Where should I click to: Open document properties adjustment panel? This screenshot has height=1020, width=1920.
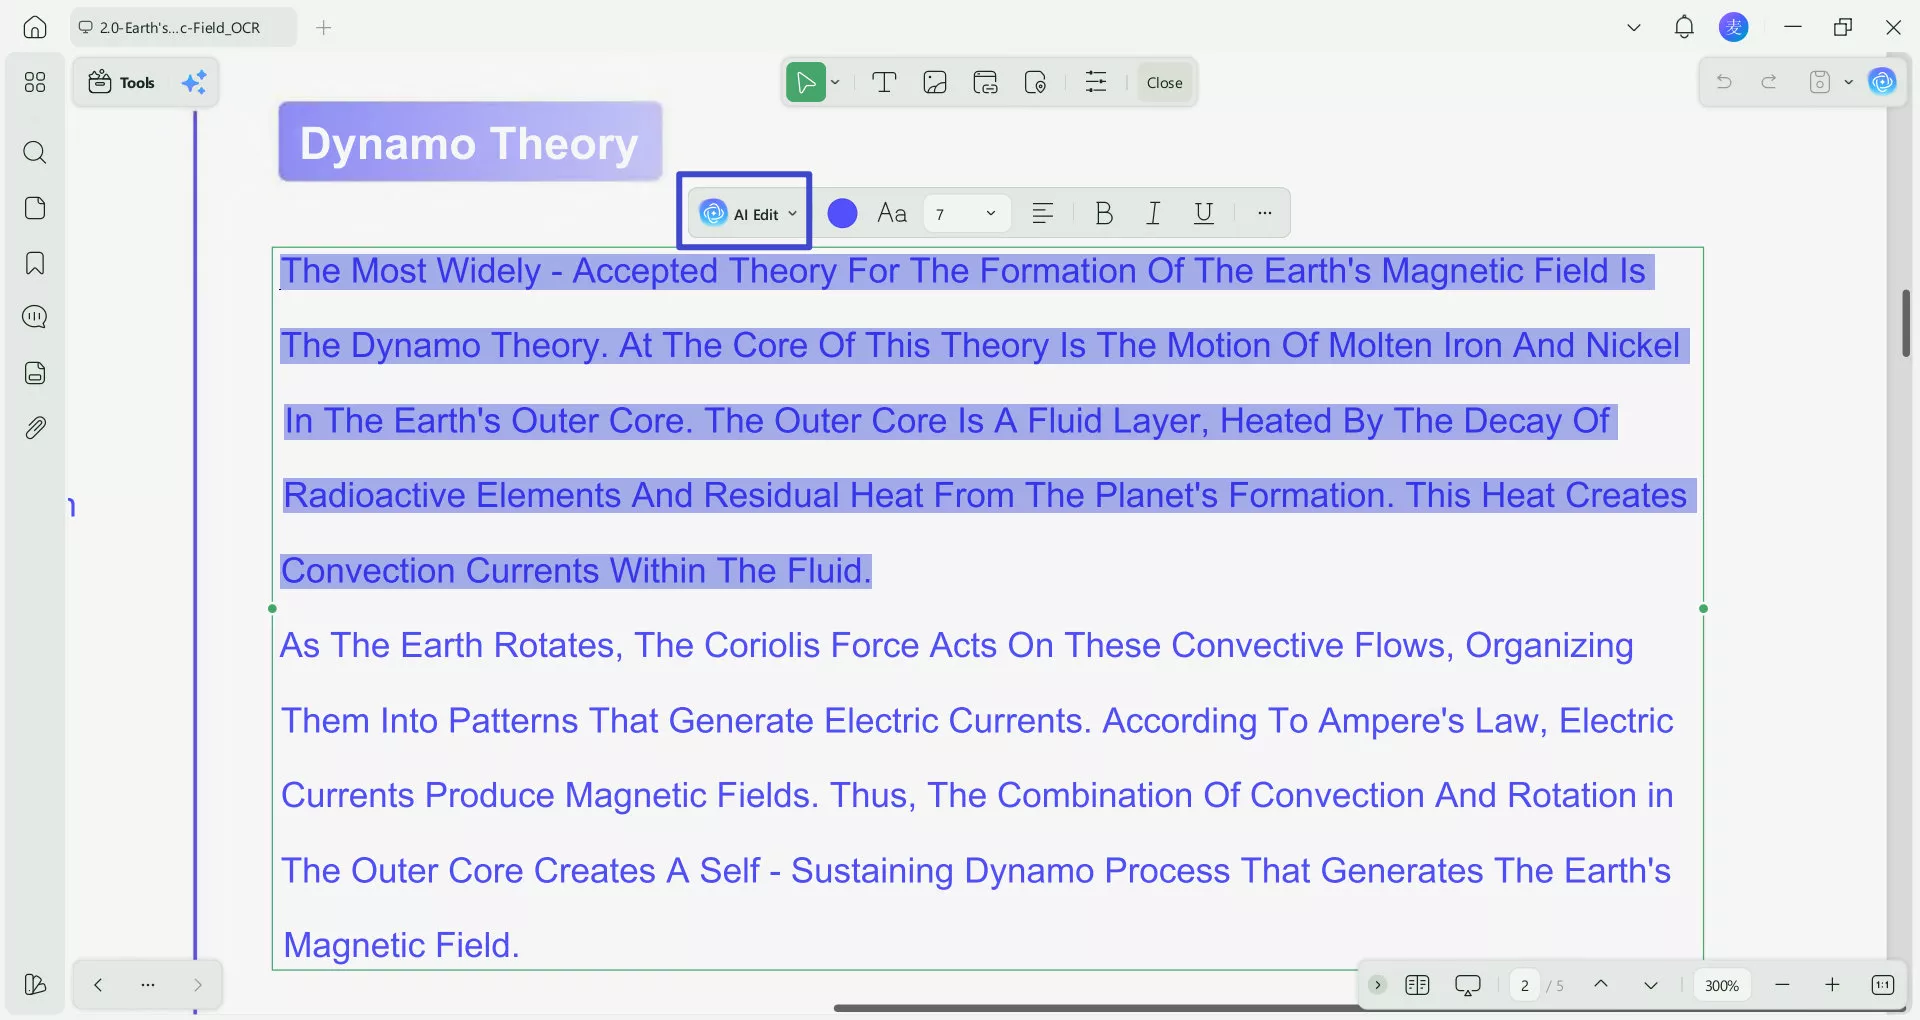pos(1096,82)
